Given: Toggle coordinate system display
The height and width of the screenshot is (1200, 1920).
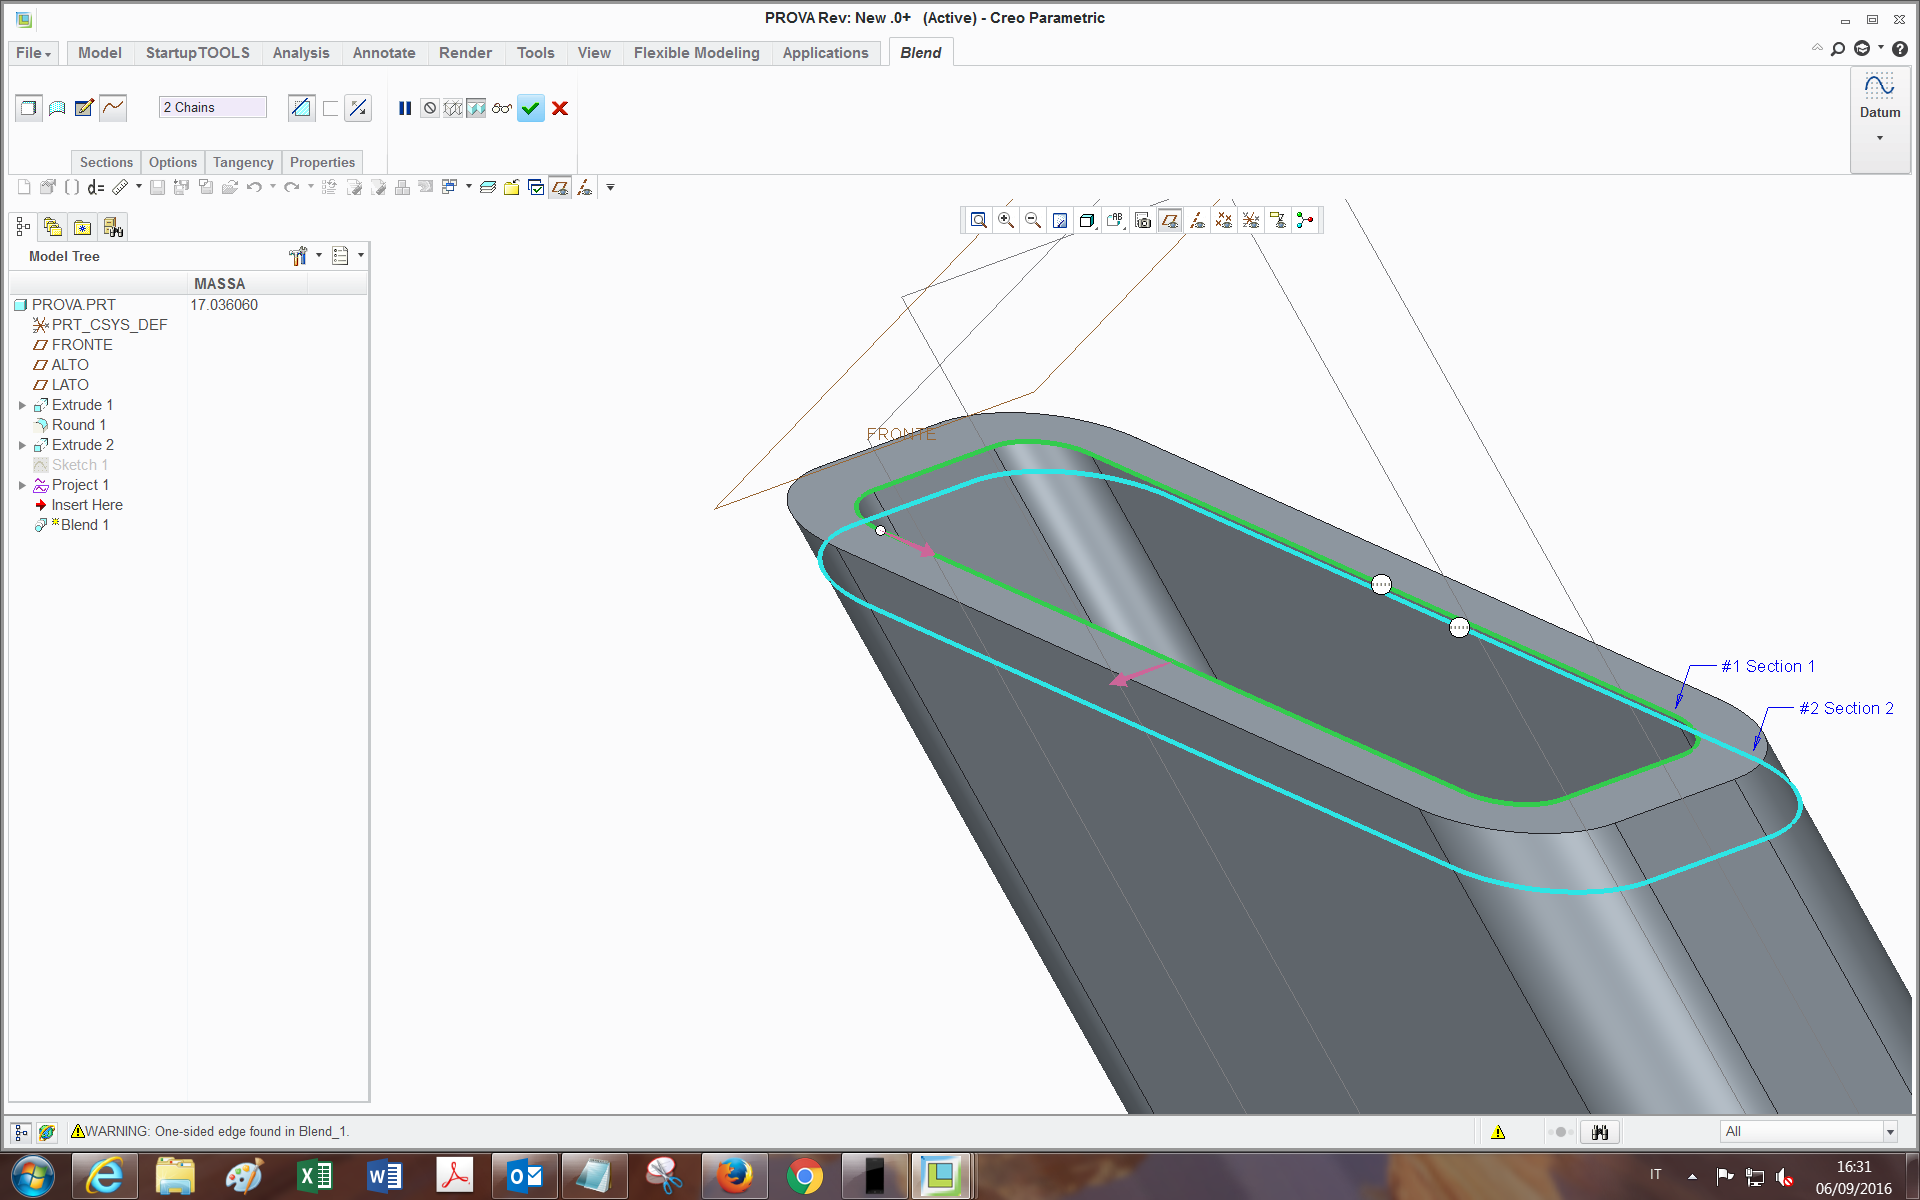Looking at the screenshot, I should tap(1251, 220).
